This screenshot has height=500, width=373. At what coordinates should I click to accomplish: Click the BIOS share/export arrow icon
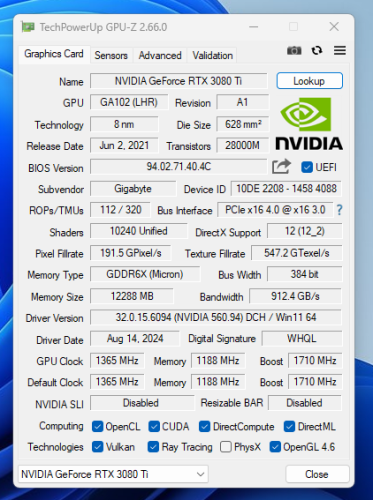pyautogui.click(x=281, y=167)
